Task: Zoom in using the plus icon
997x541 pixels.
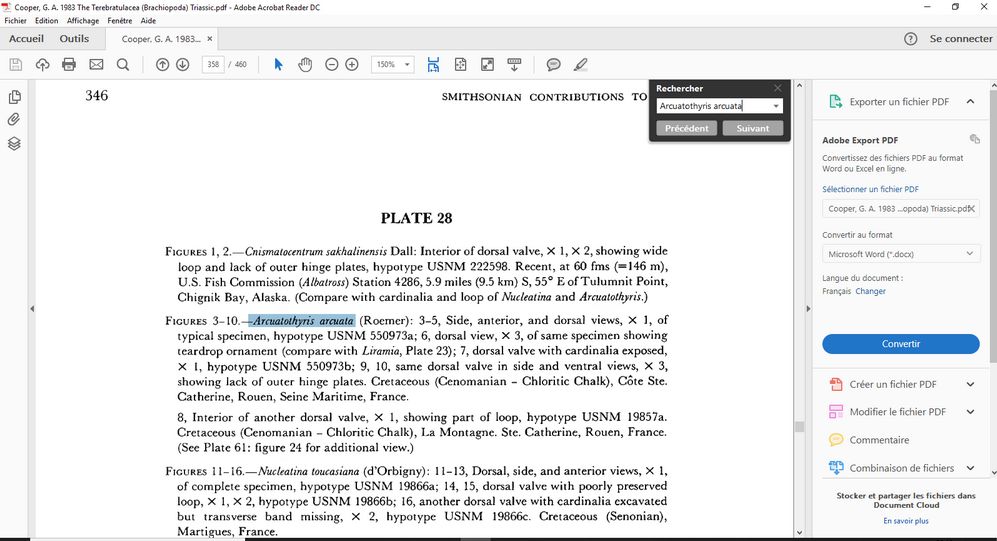Action: pos(352,64)
